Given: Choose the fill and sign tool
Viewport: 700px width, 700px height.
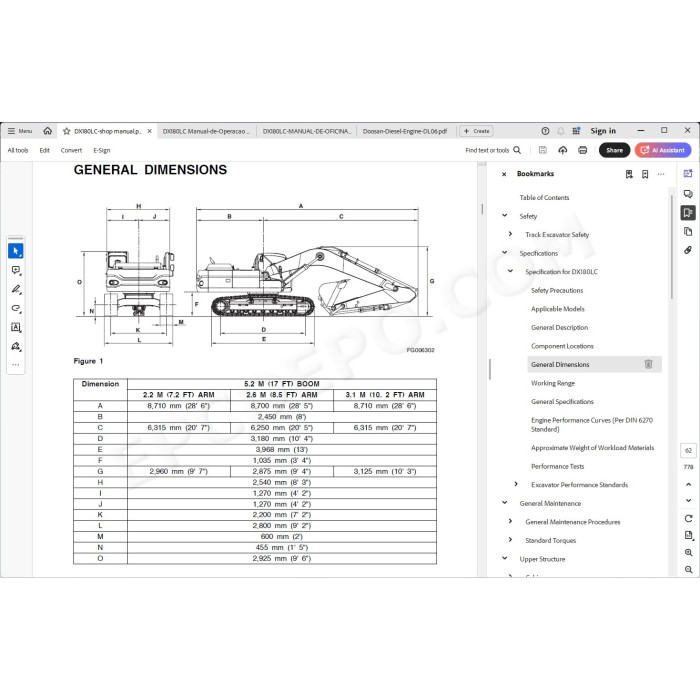Looking at the screenshot, I should pos(16,346).
